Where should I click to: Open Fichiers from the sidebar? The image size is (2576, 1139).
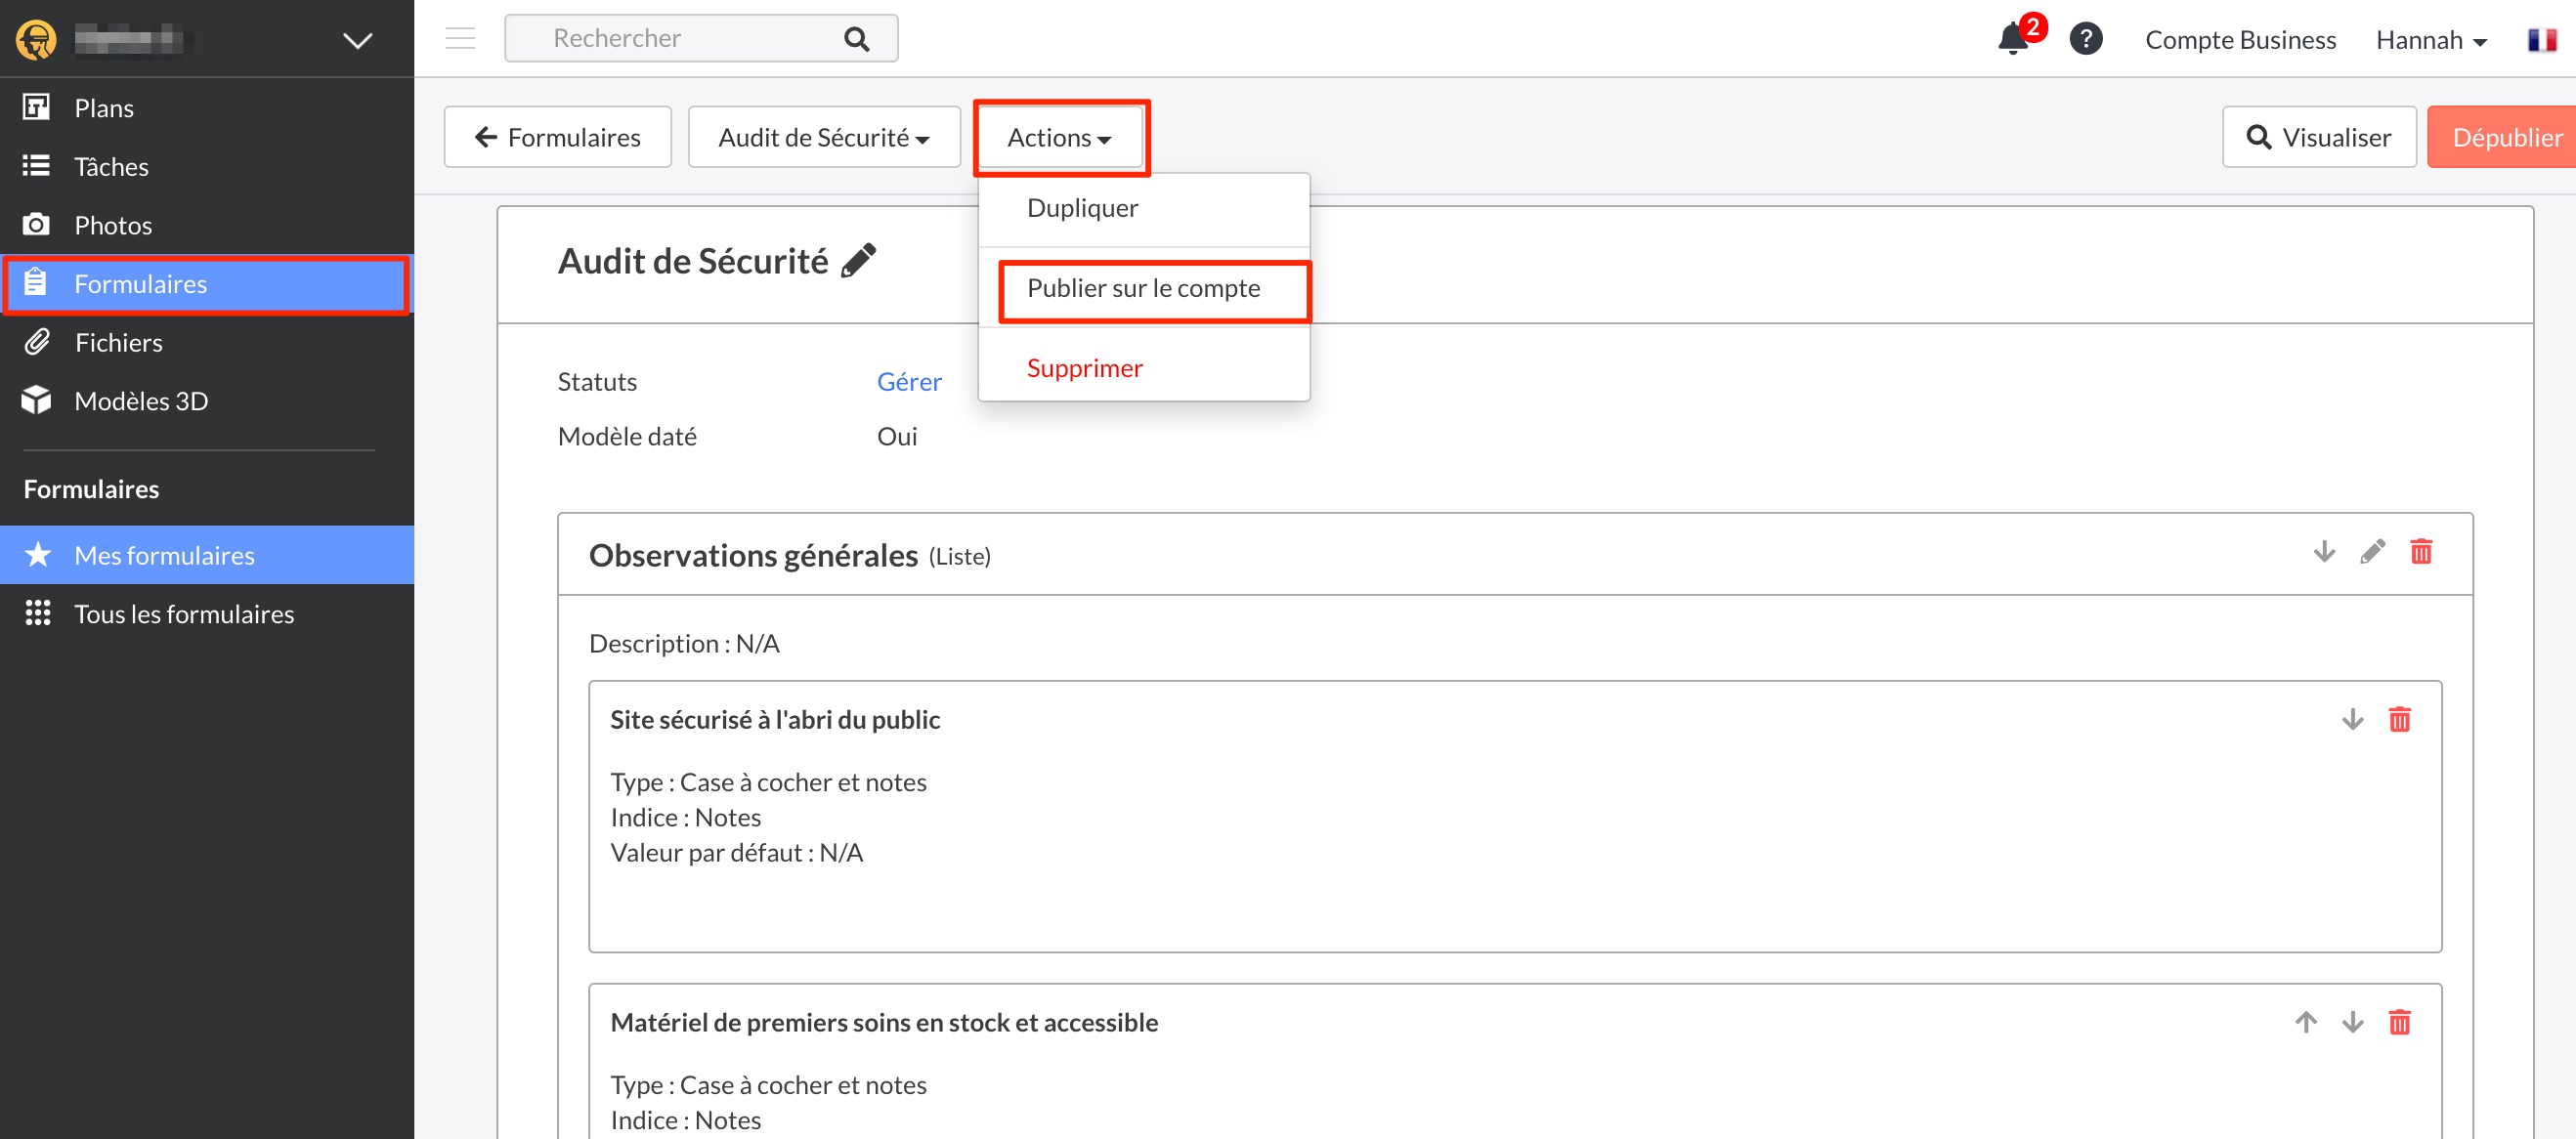tap(207, 342)
